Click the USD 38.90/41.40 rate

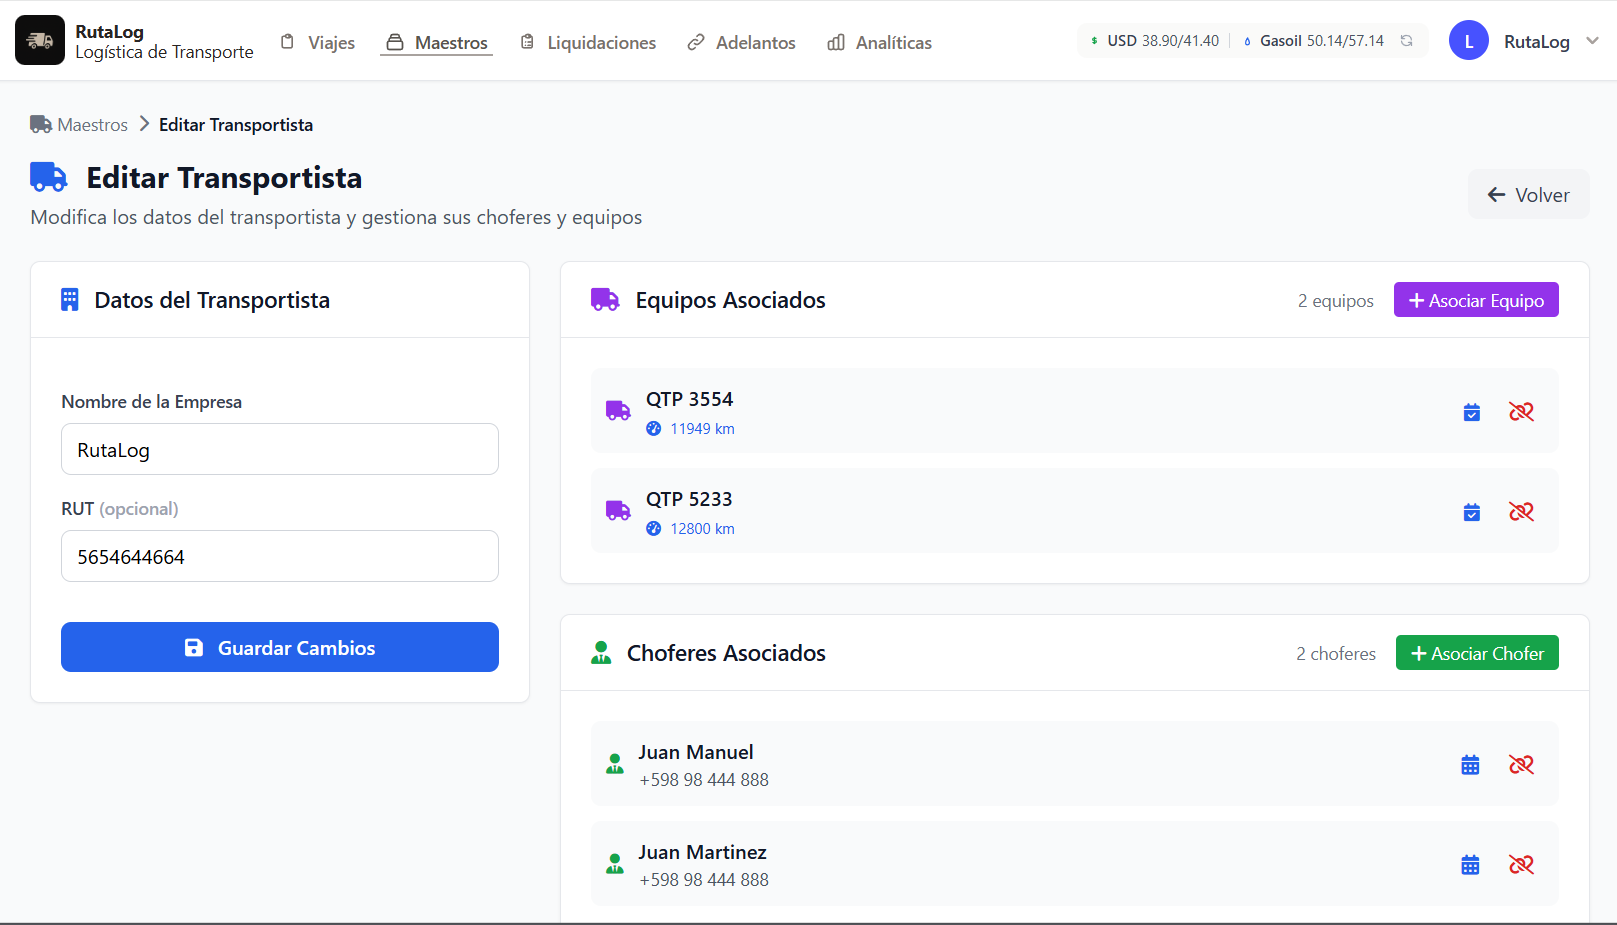(1155, 41)
